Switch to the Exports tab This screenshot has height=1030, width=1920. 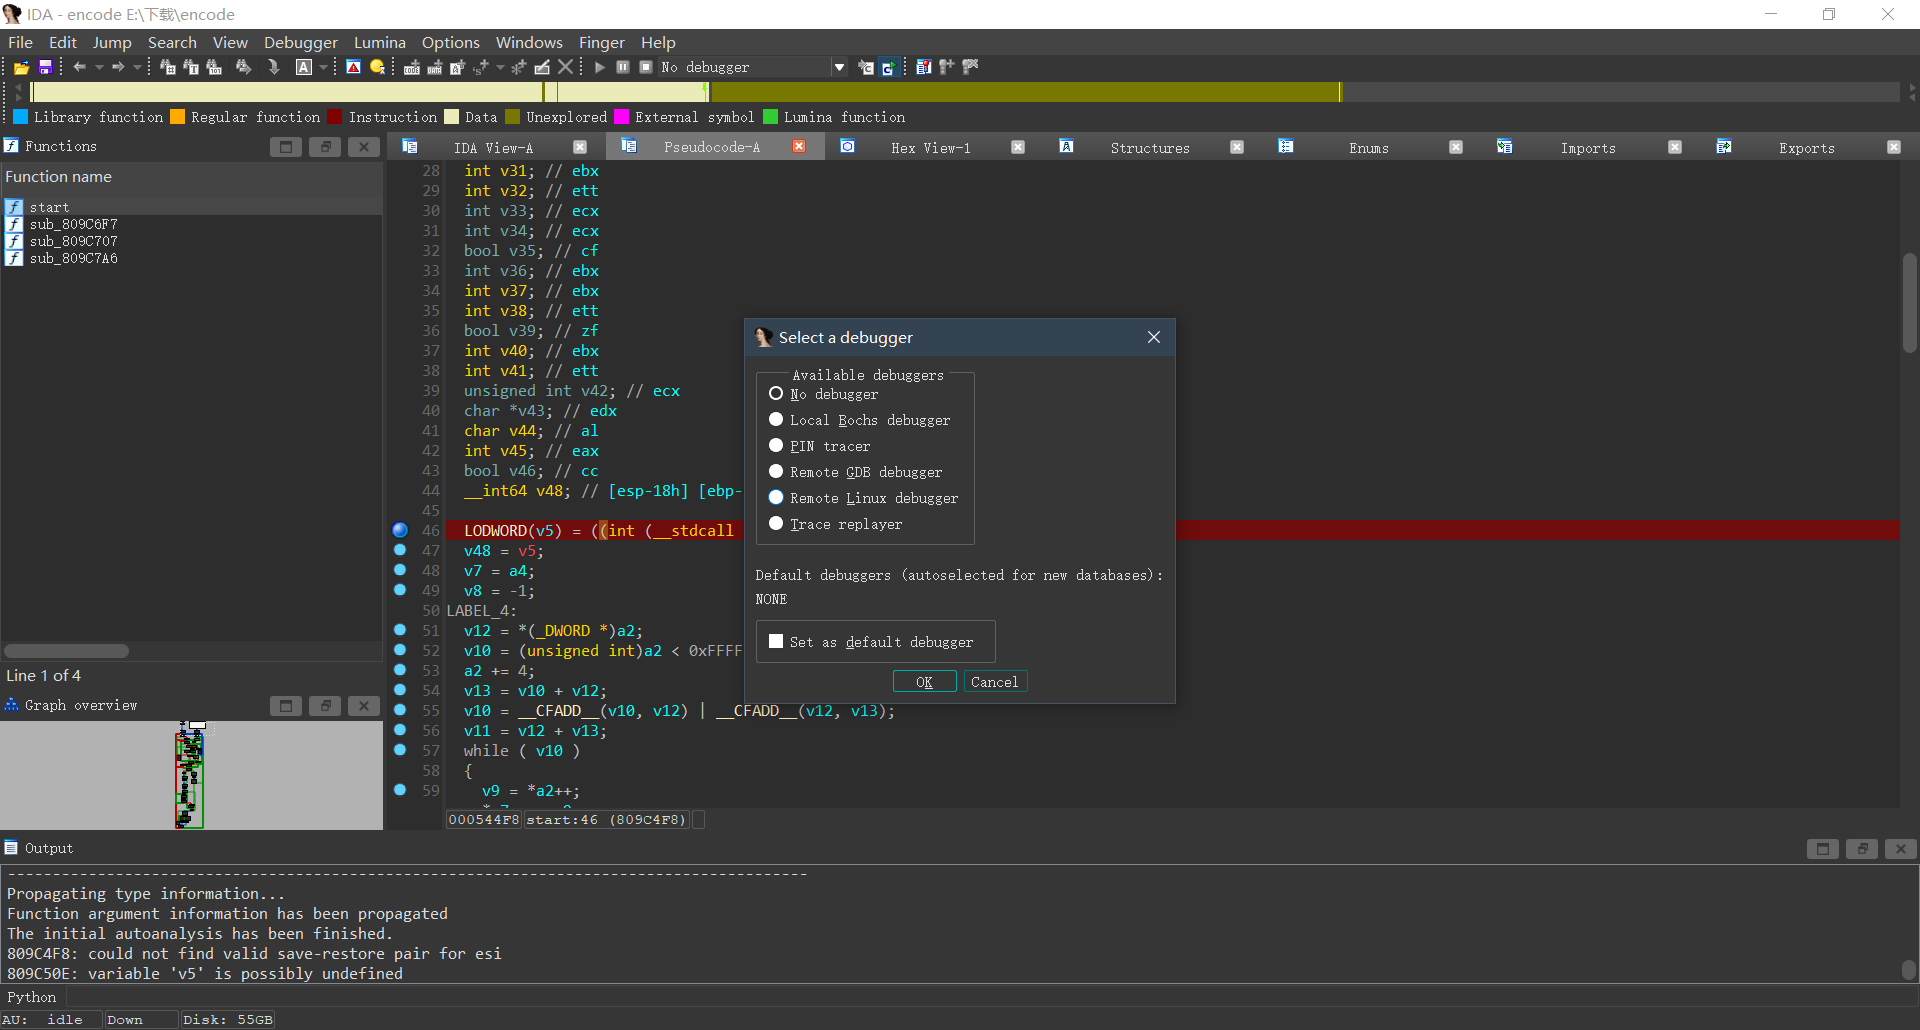coord(1807,147)
